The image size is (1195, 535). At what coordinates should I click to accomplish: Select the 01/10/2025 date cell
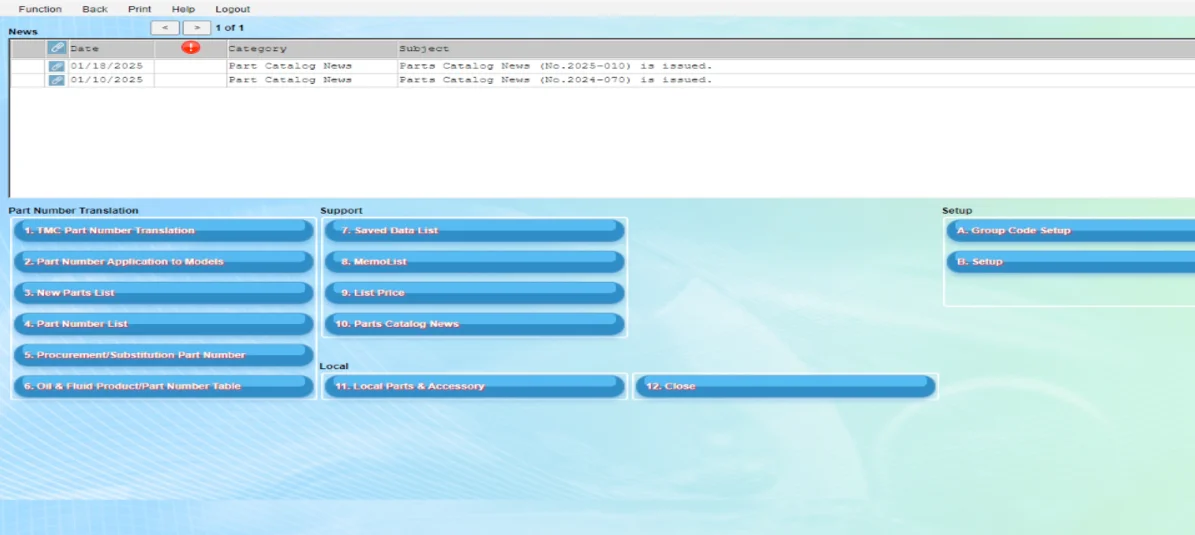tap(111, 80)
